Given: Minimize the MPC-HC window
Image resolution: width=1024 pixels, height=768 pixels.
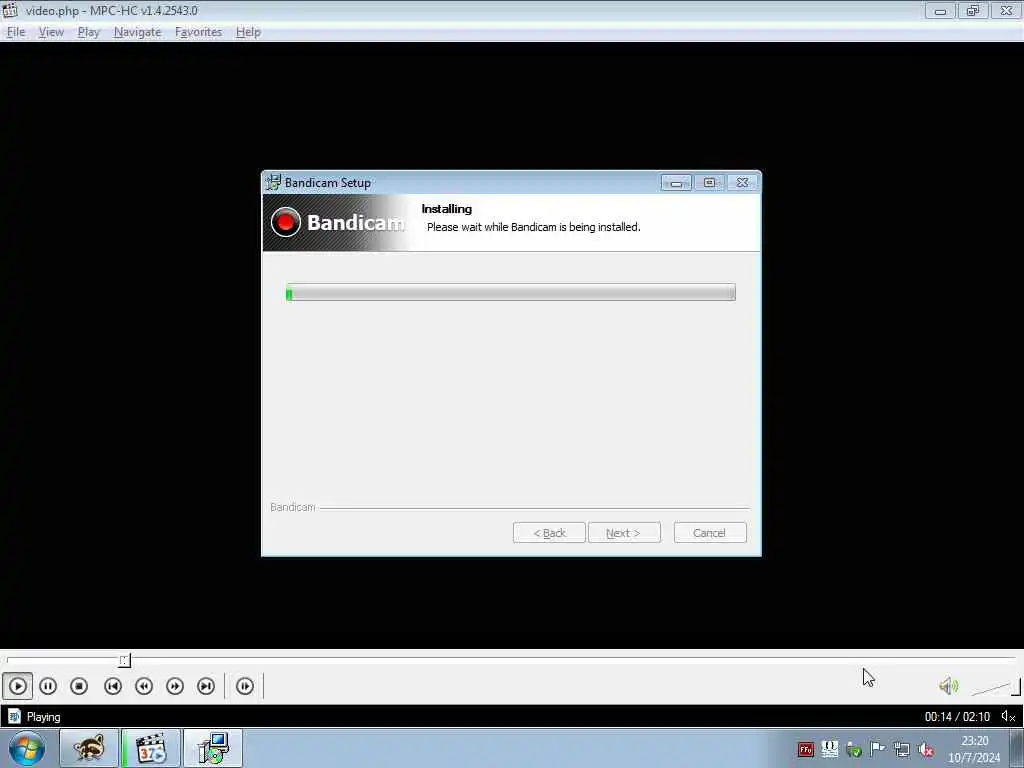Looking at the screenshot, I should pos(940,10).
